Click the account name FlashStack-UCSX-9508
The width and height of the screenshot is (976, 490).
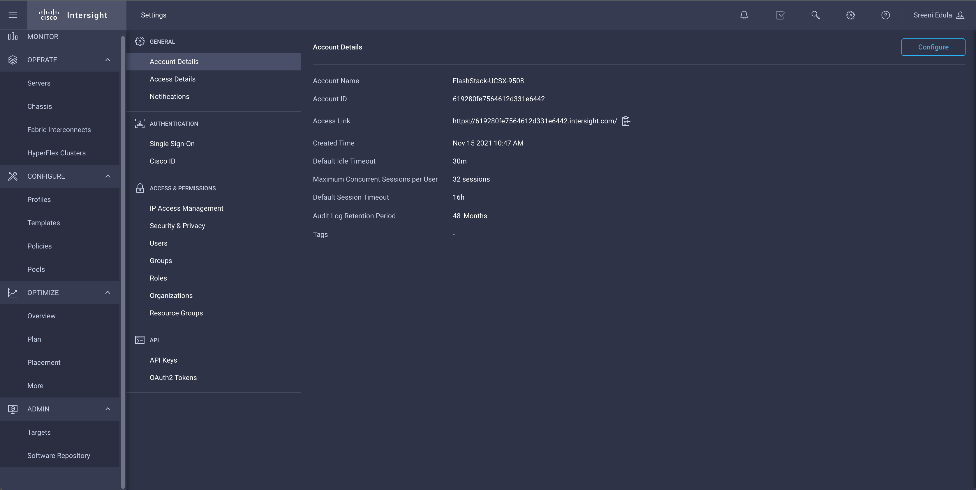[488, 81]
